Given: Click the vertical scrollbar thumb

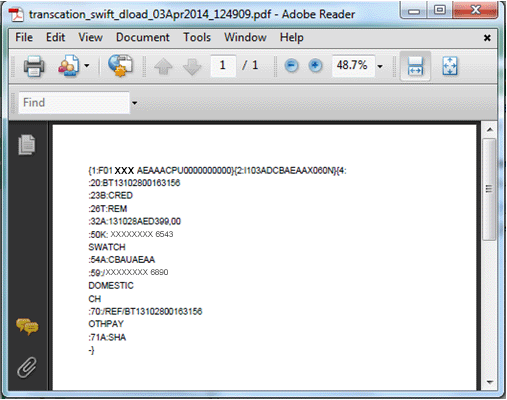Looking at the screenshot, I should click(x=489, y=189).
